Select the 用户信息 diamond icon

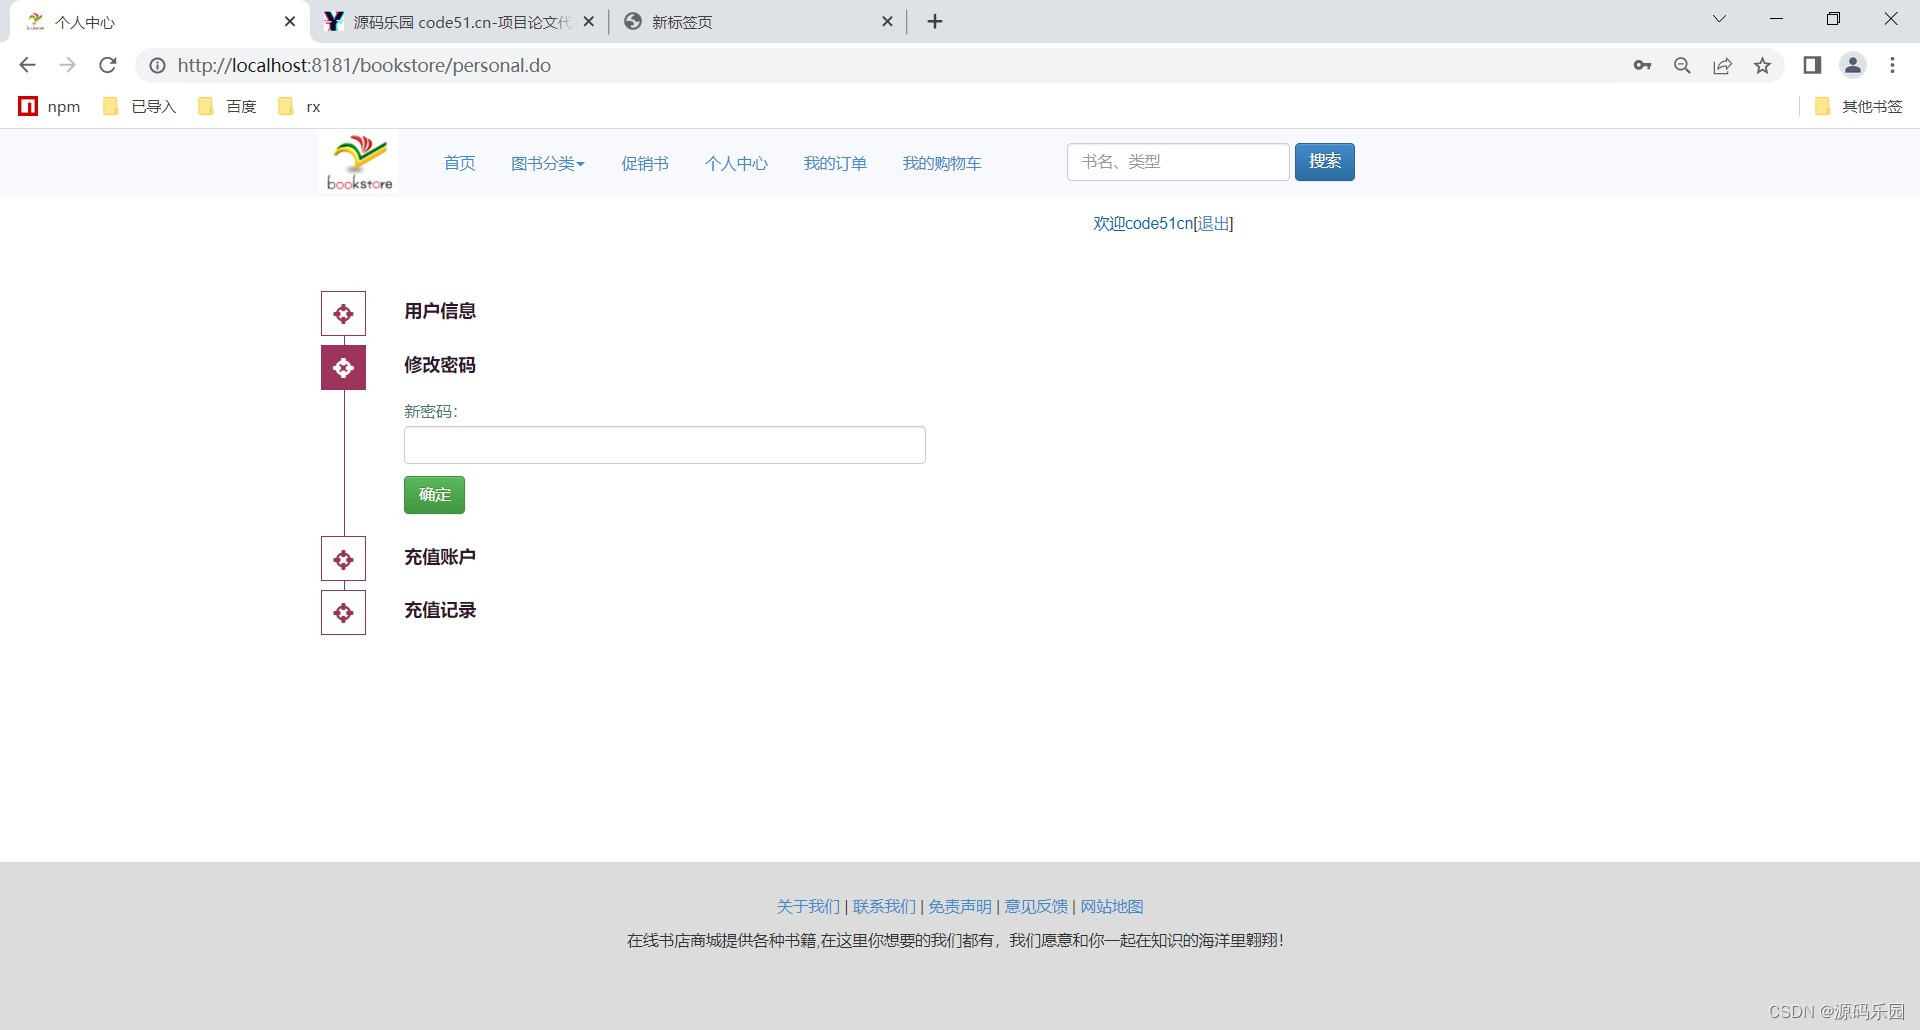click(x=343, y=313)
